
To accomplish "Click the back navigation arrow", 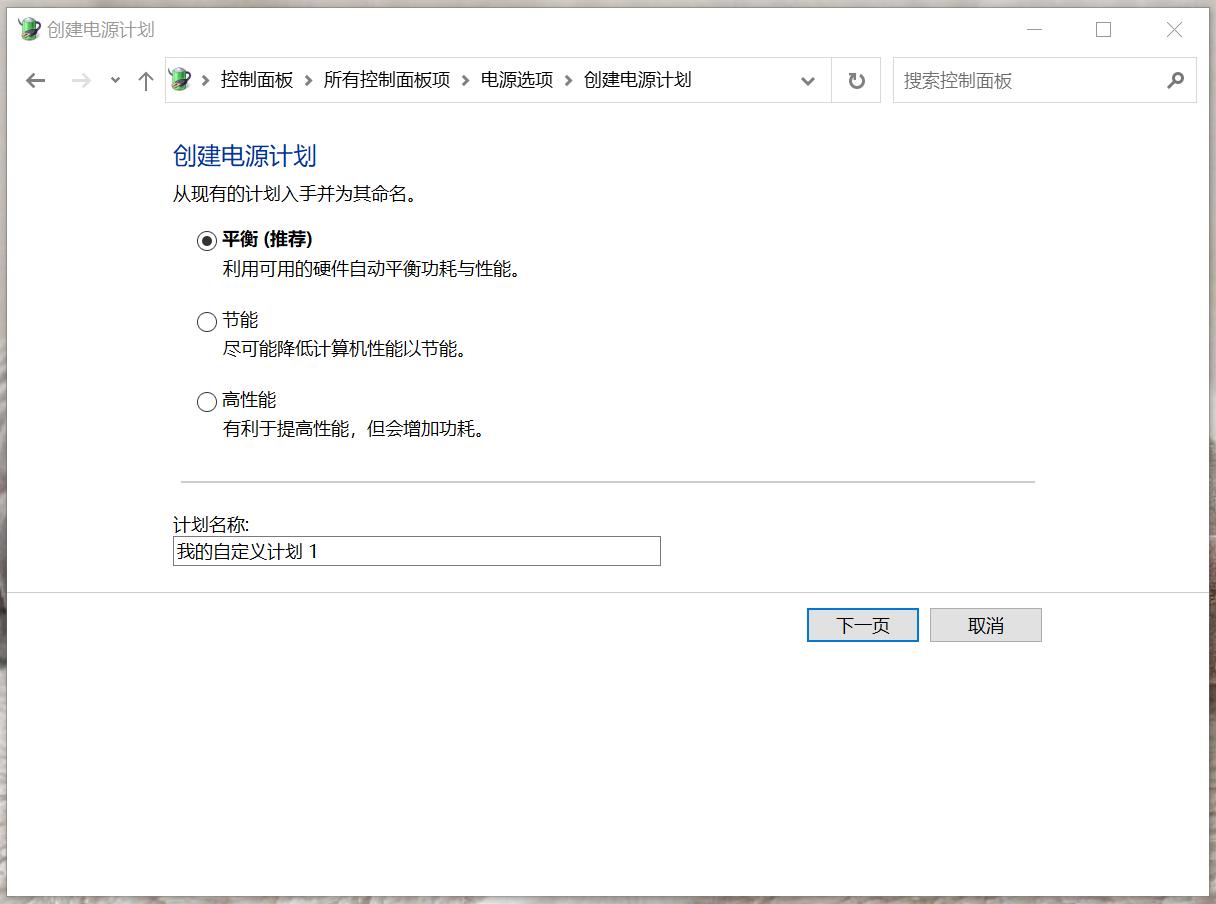I will tap(36, 80).
